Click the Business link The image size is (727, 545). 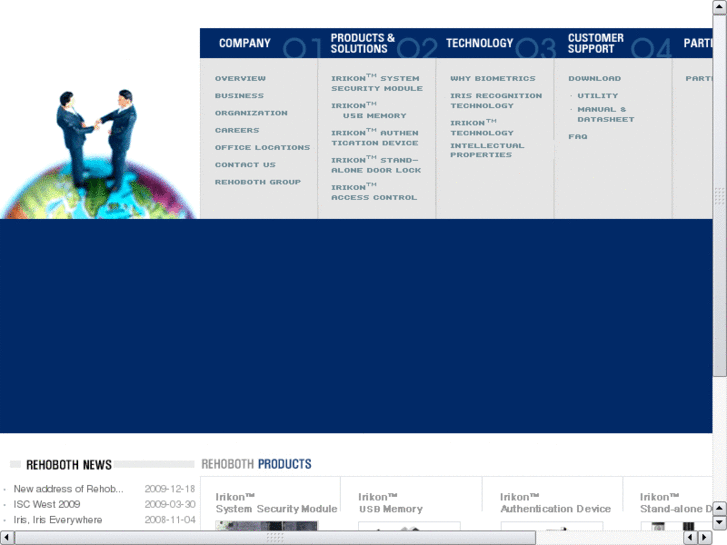point(239,96)
